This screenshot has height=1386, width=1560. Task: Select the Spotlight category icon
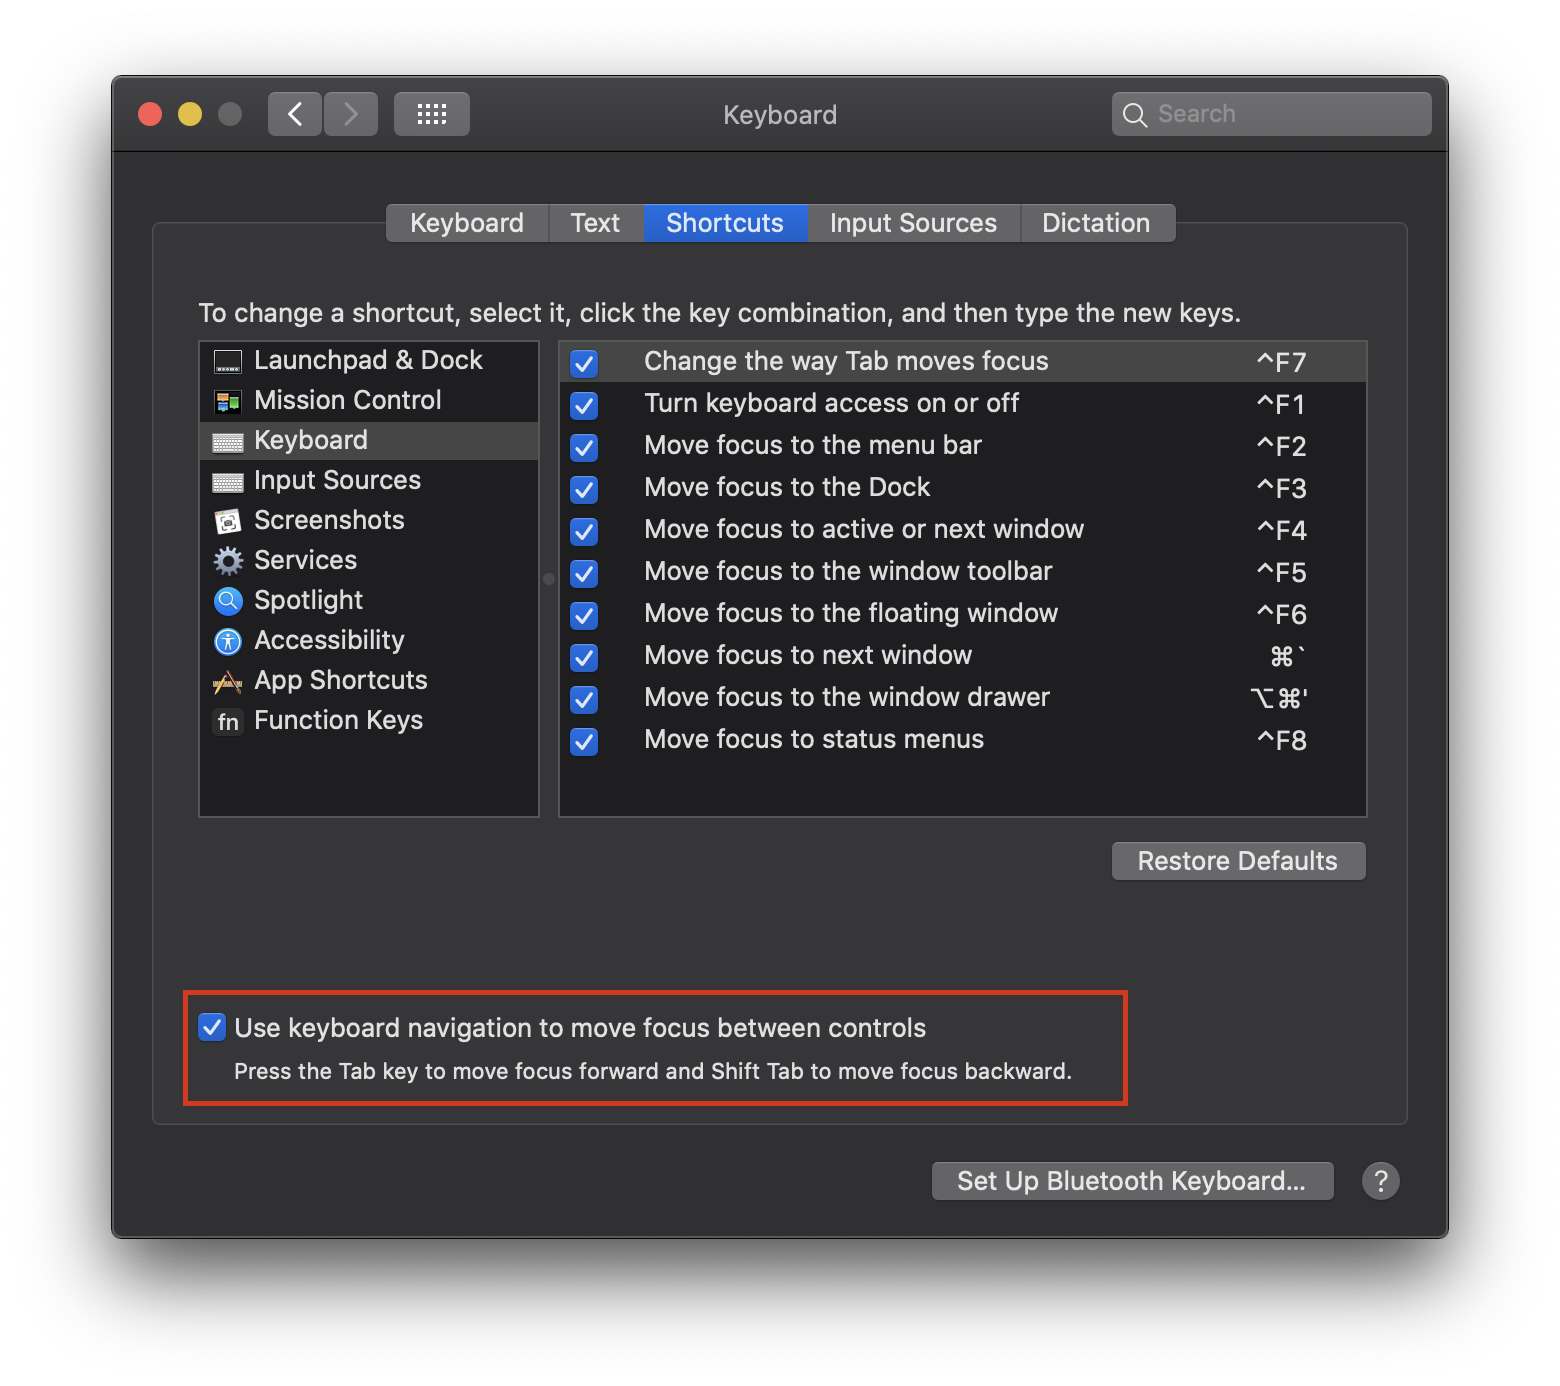point(228,600)
